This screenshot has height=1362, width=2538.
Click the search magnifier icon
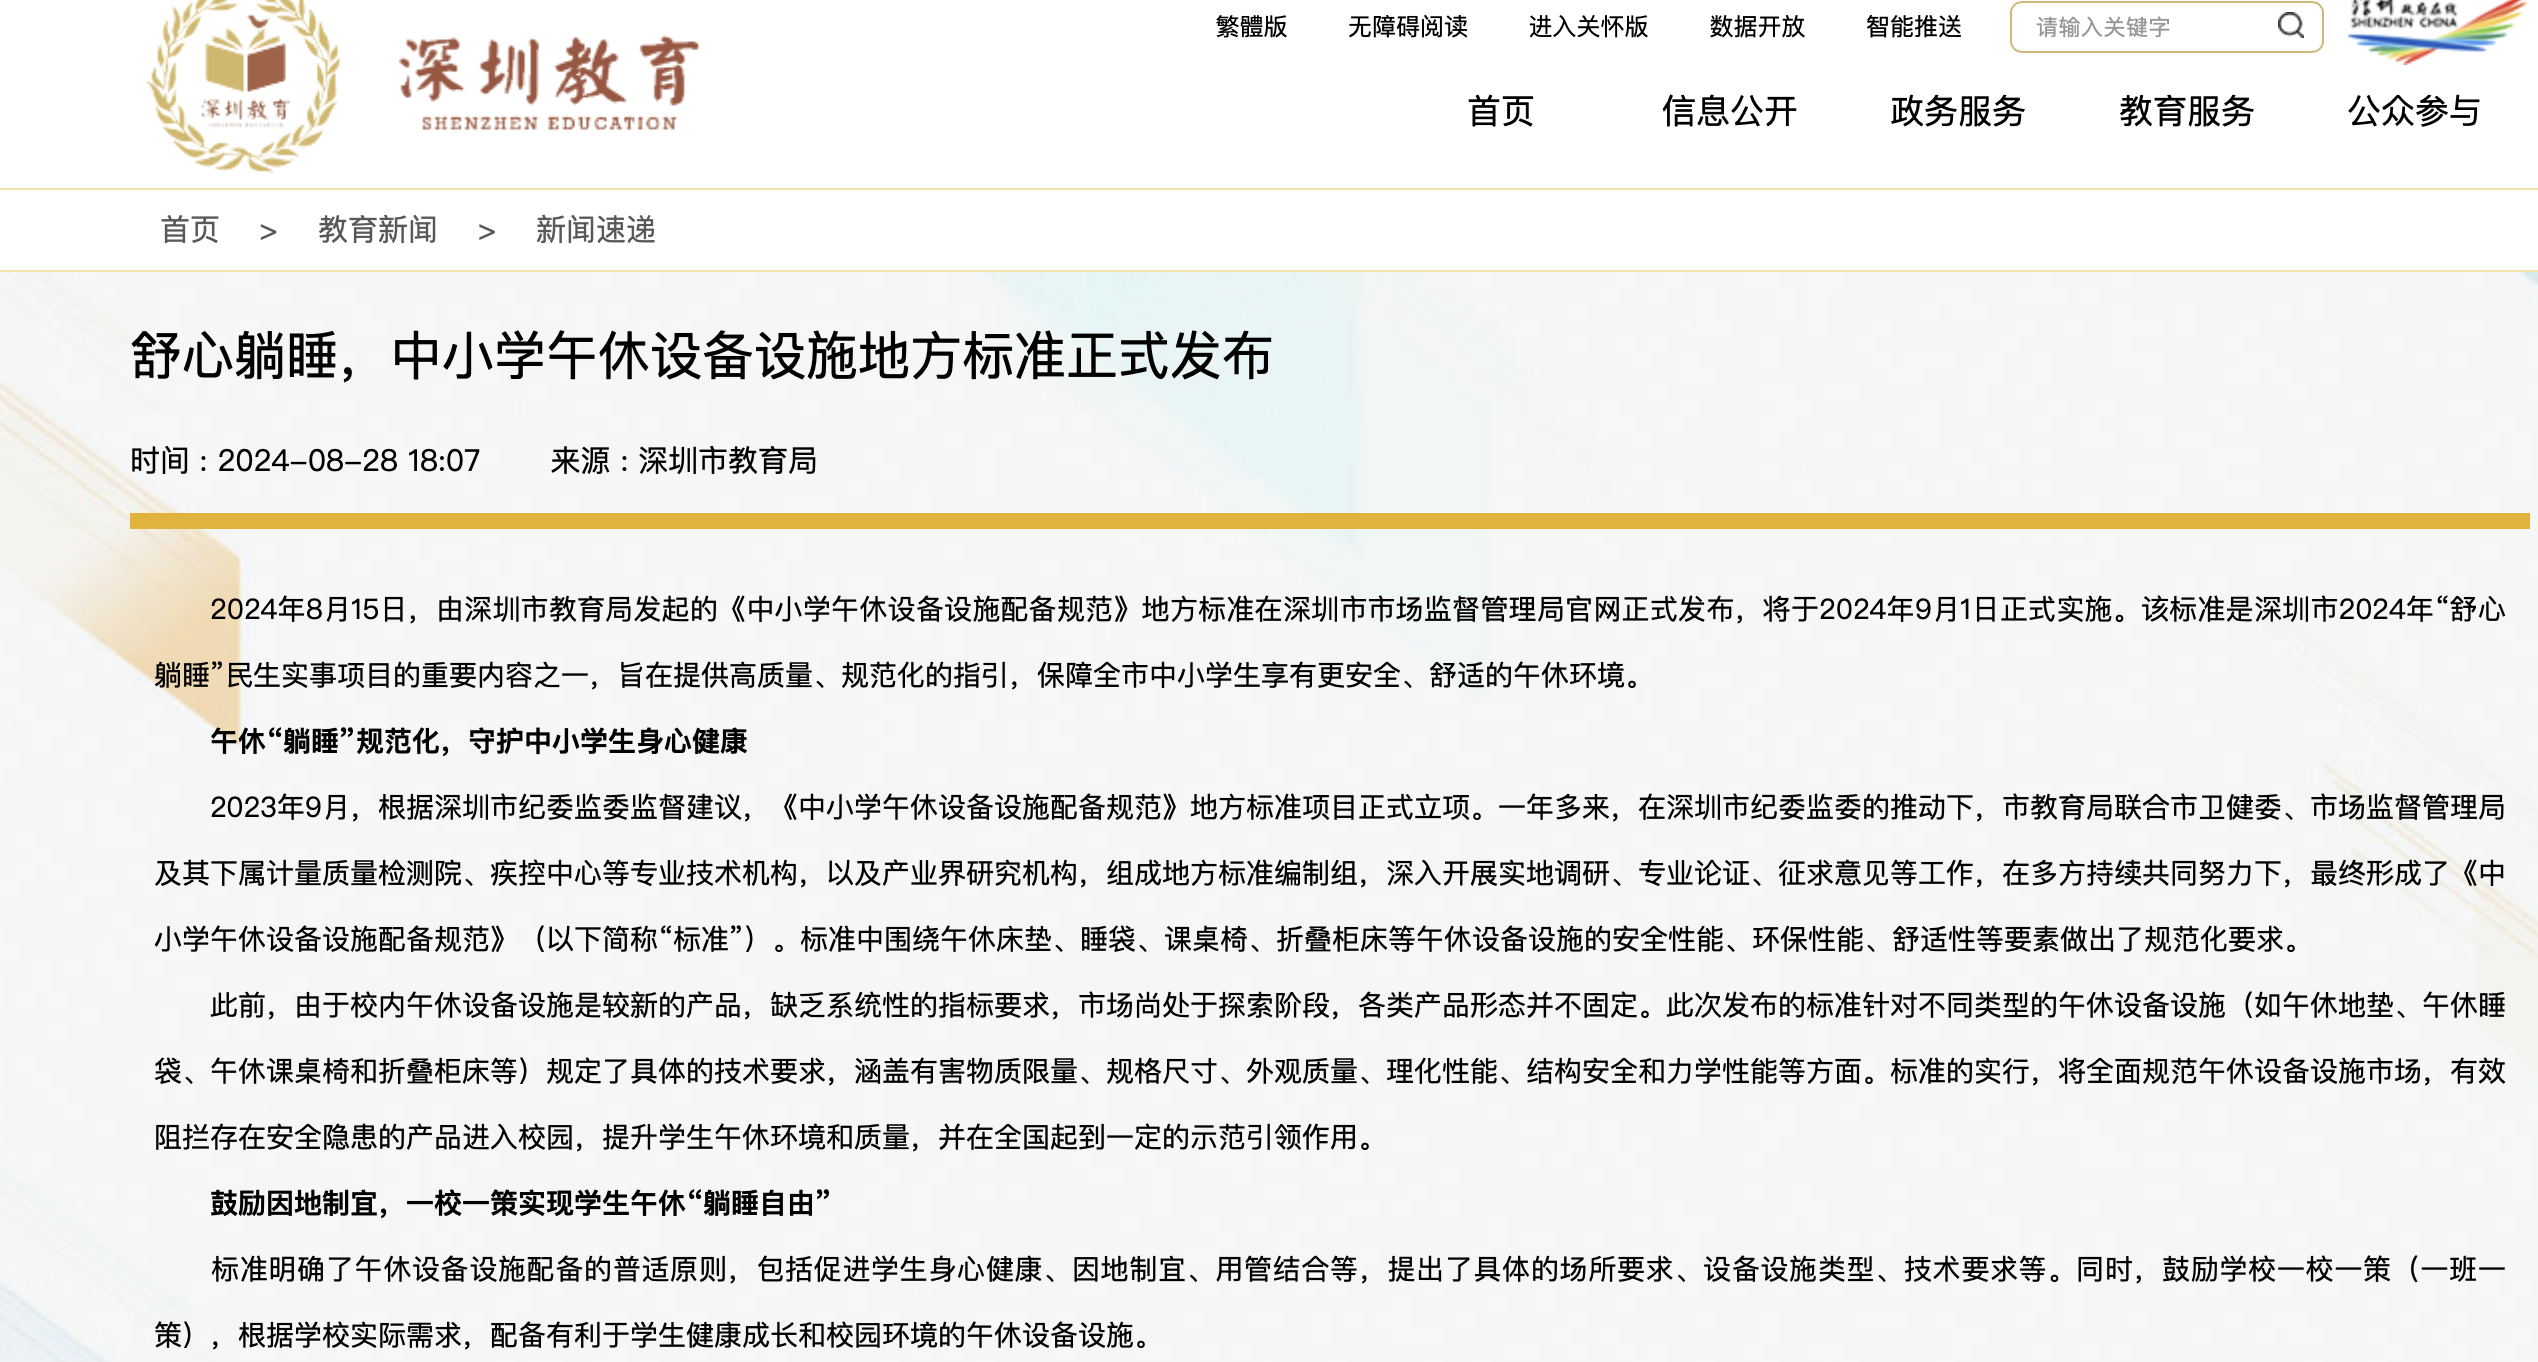pyautogui.click(x=2290, y=26)
